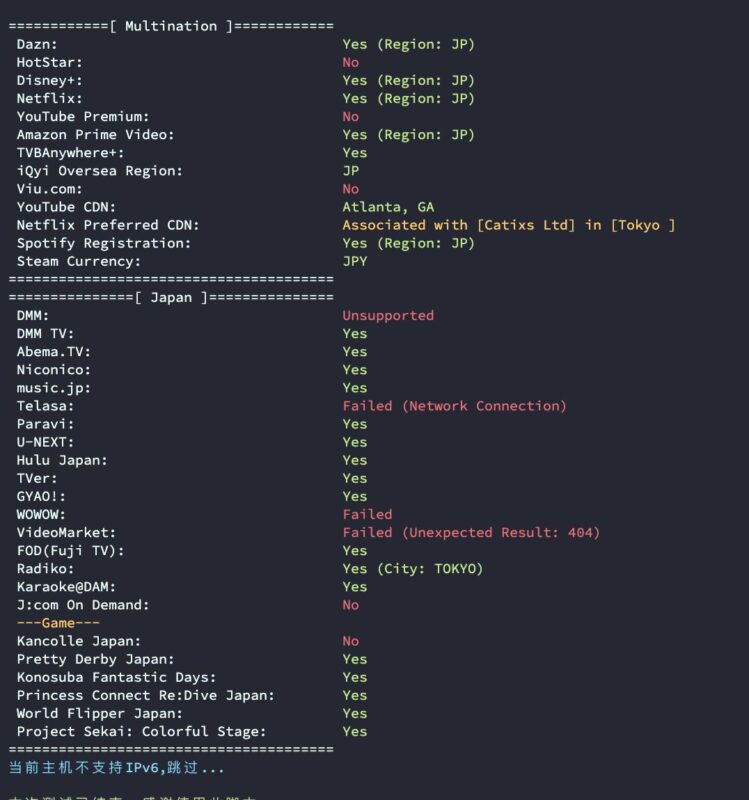Click the Netflix row label
Screen dimensions: 749x800
(x=49, y=98)
